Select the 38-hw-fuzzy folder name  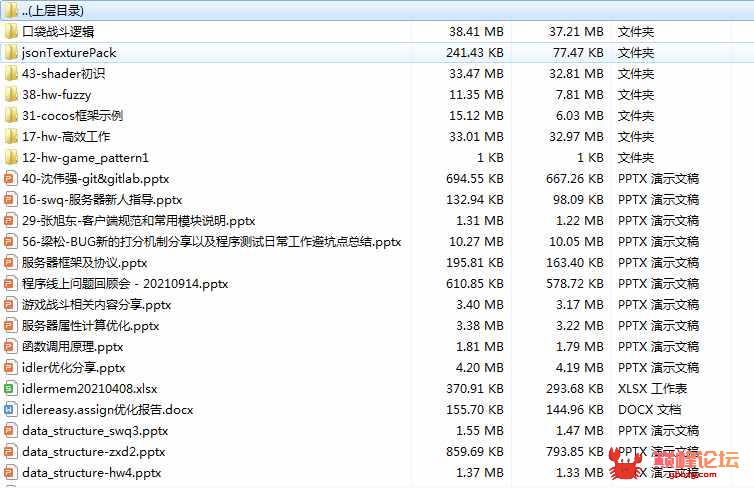[56, 95]
